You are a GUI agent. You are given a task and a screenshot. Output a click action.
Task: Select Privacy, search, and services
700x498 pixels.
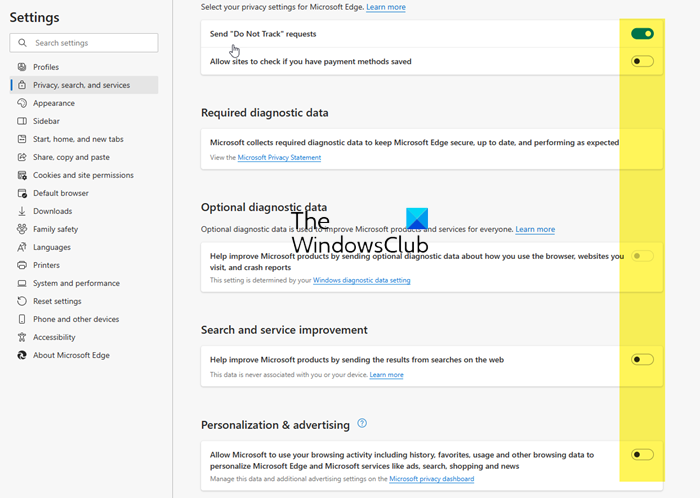pyautogui.click(x=84, y=85)
